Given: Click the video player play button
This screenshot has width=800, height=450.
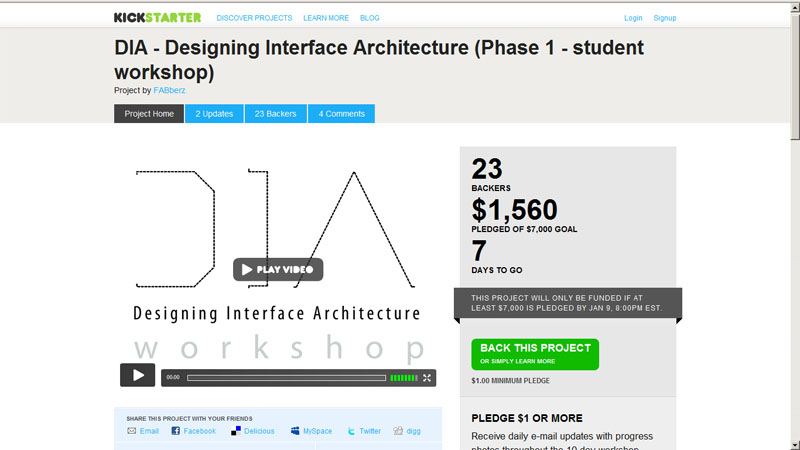Looking at the screenshot, I should (138, 375).
